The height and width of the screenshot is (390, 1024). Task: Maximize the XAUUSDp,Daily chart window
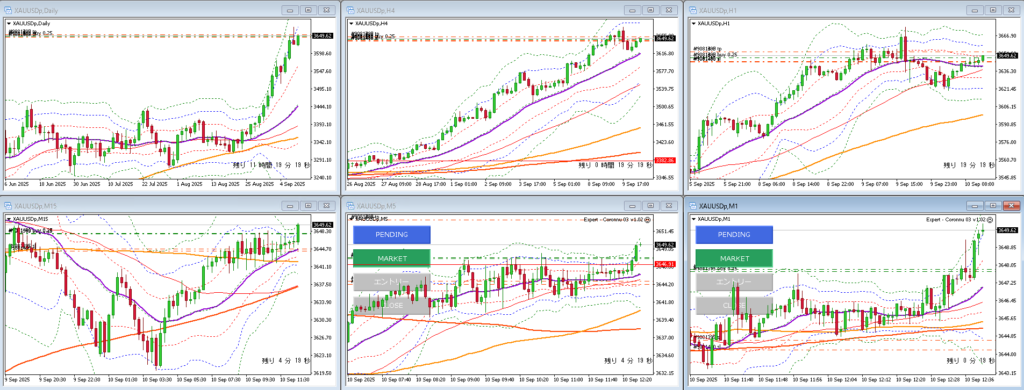308,10
